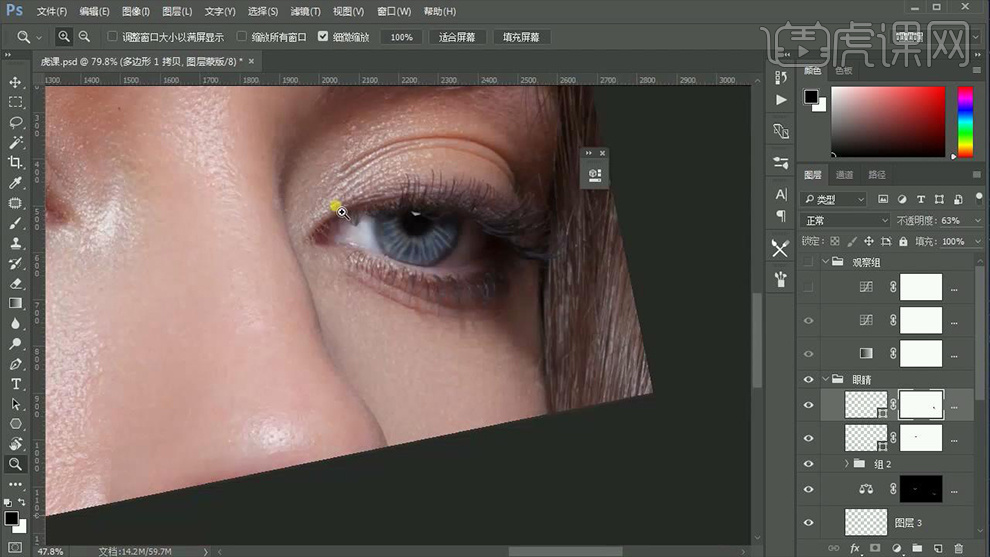Expand the 组 2 layer group
This screenshot has width=990, height=557.
tap(846, 464)
